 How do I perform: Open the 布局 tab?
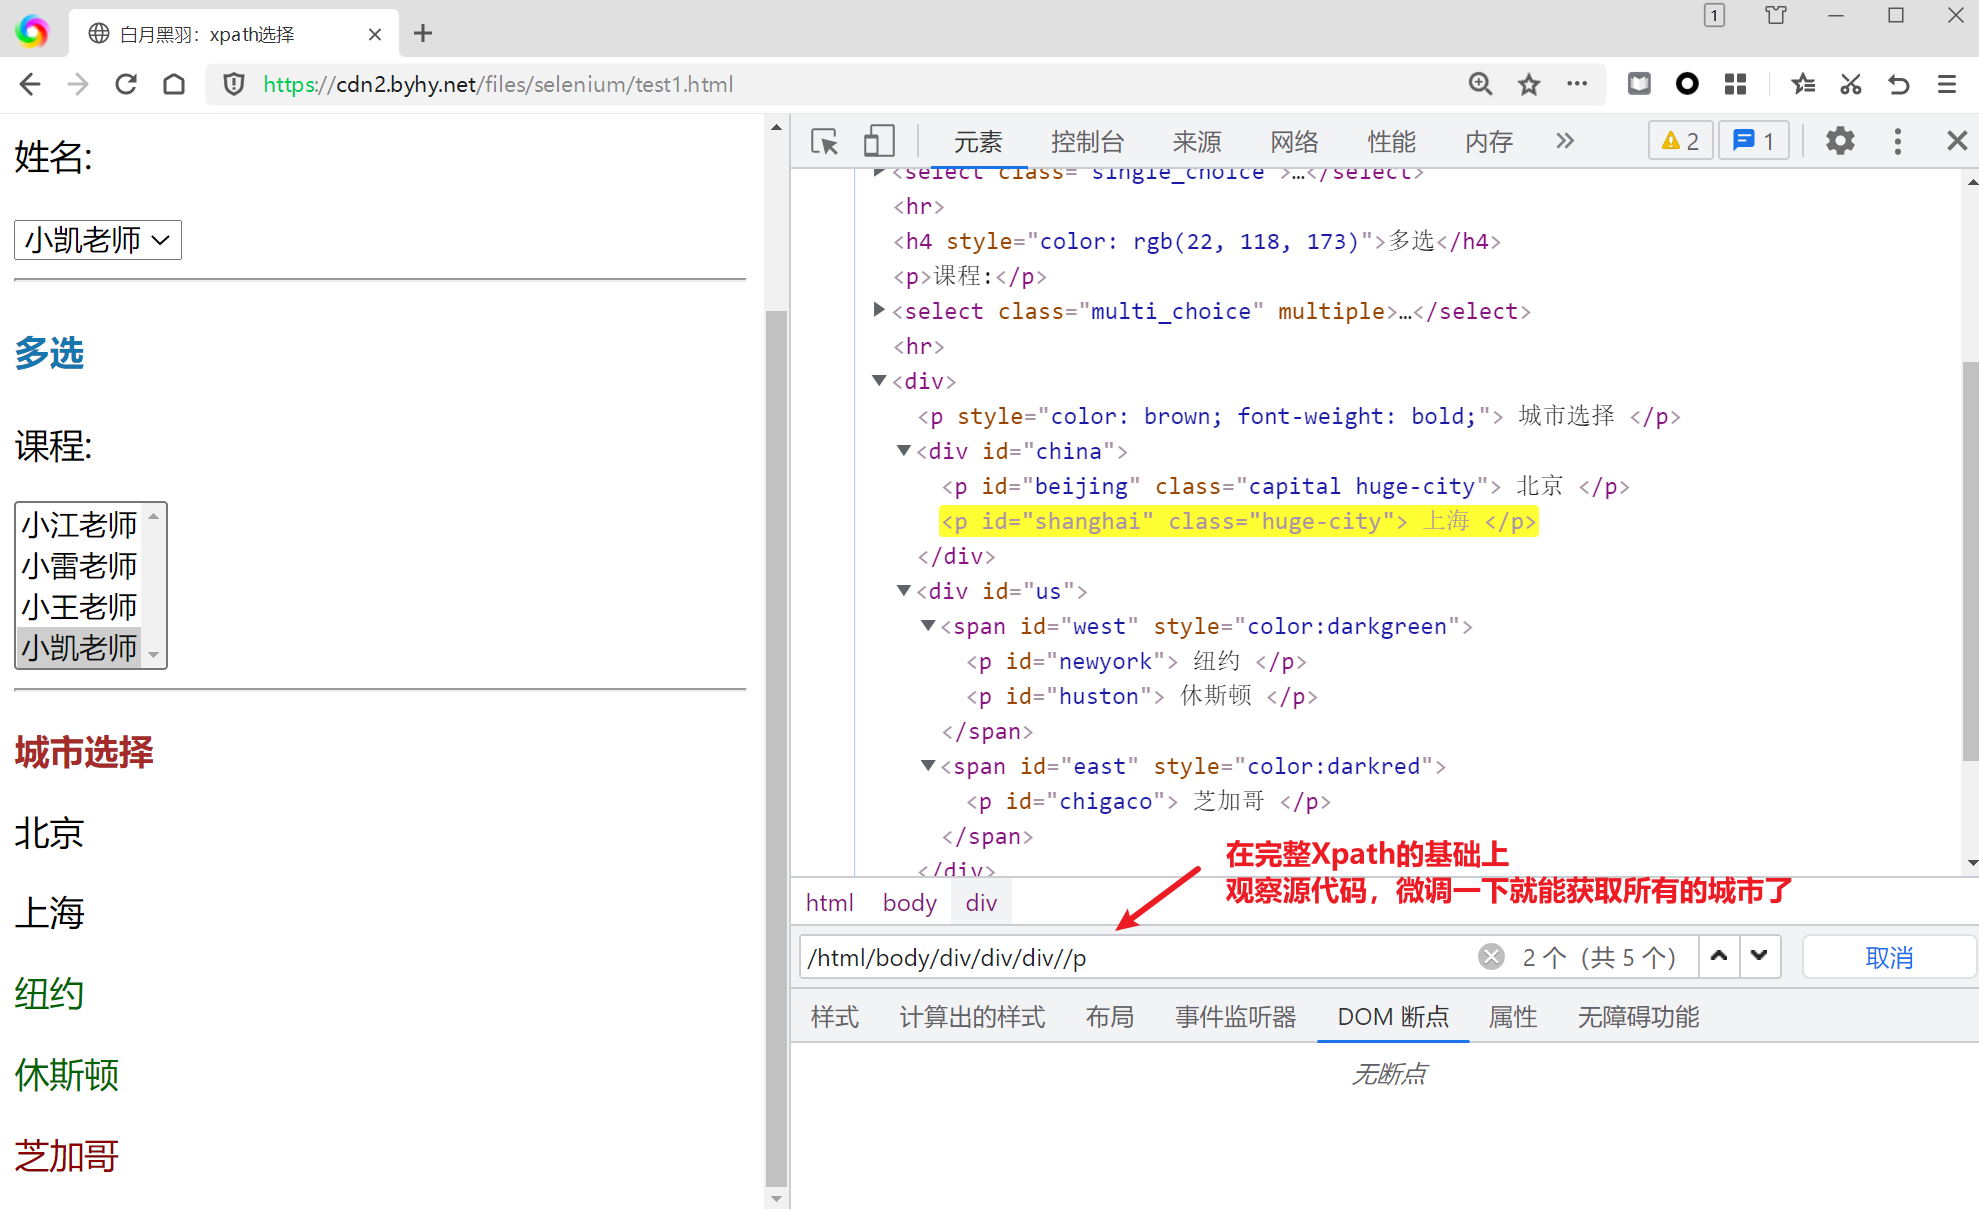(x=1110, y=1017)
